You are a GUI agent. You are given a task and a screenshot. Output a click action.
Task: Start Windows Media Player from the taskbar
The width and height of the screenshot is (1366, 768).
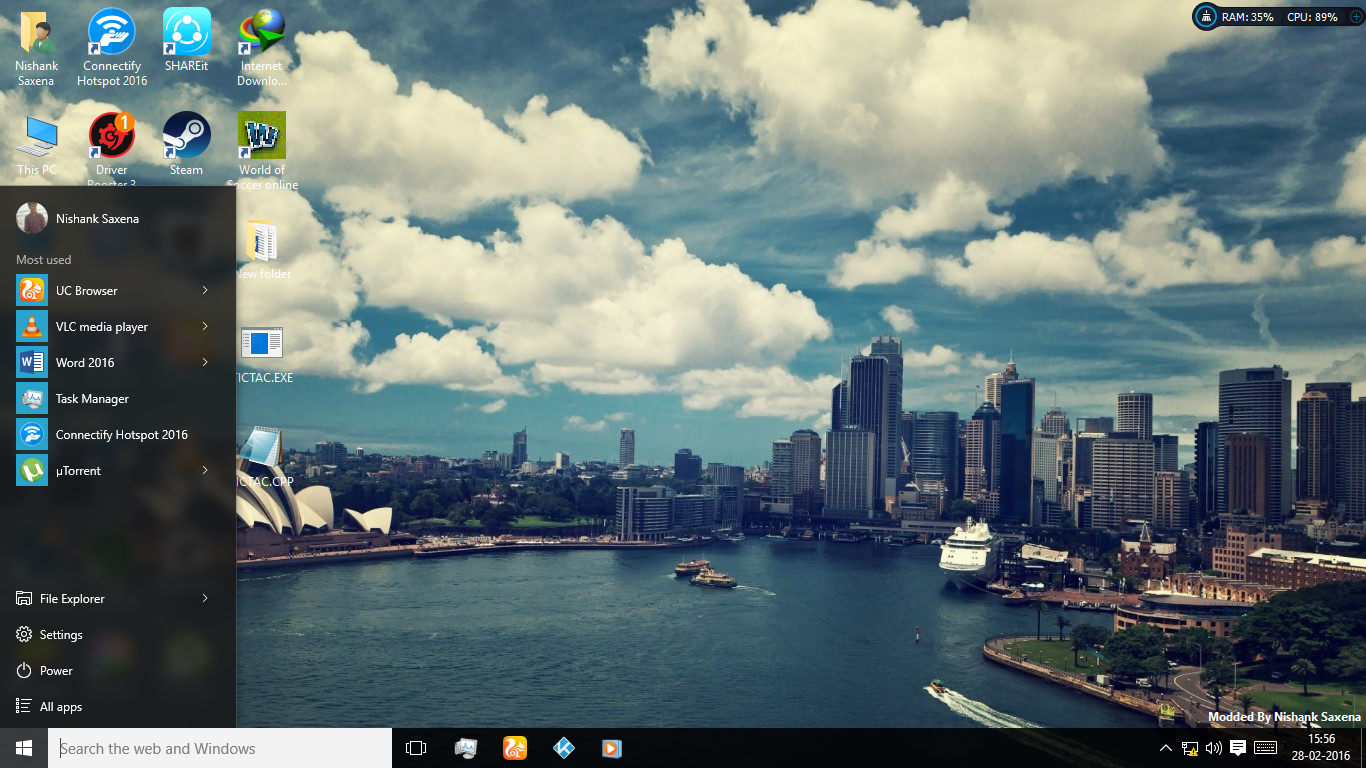tap(611, 747)
